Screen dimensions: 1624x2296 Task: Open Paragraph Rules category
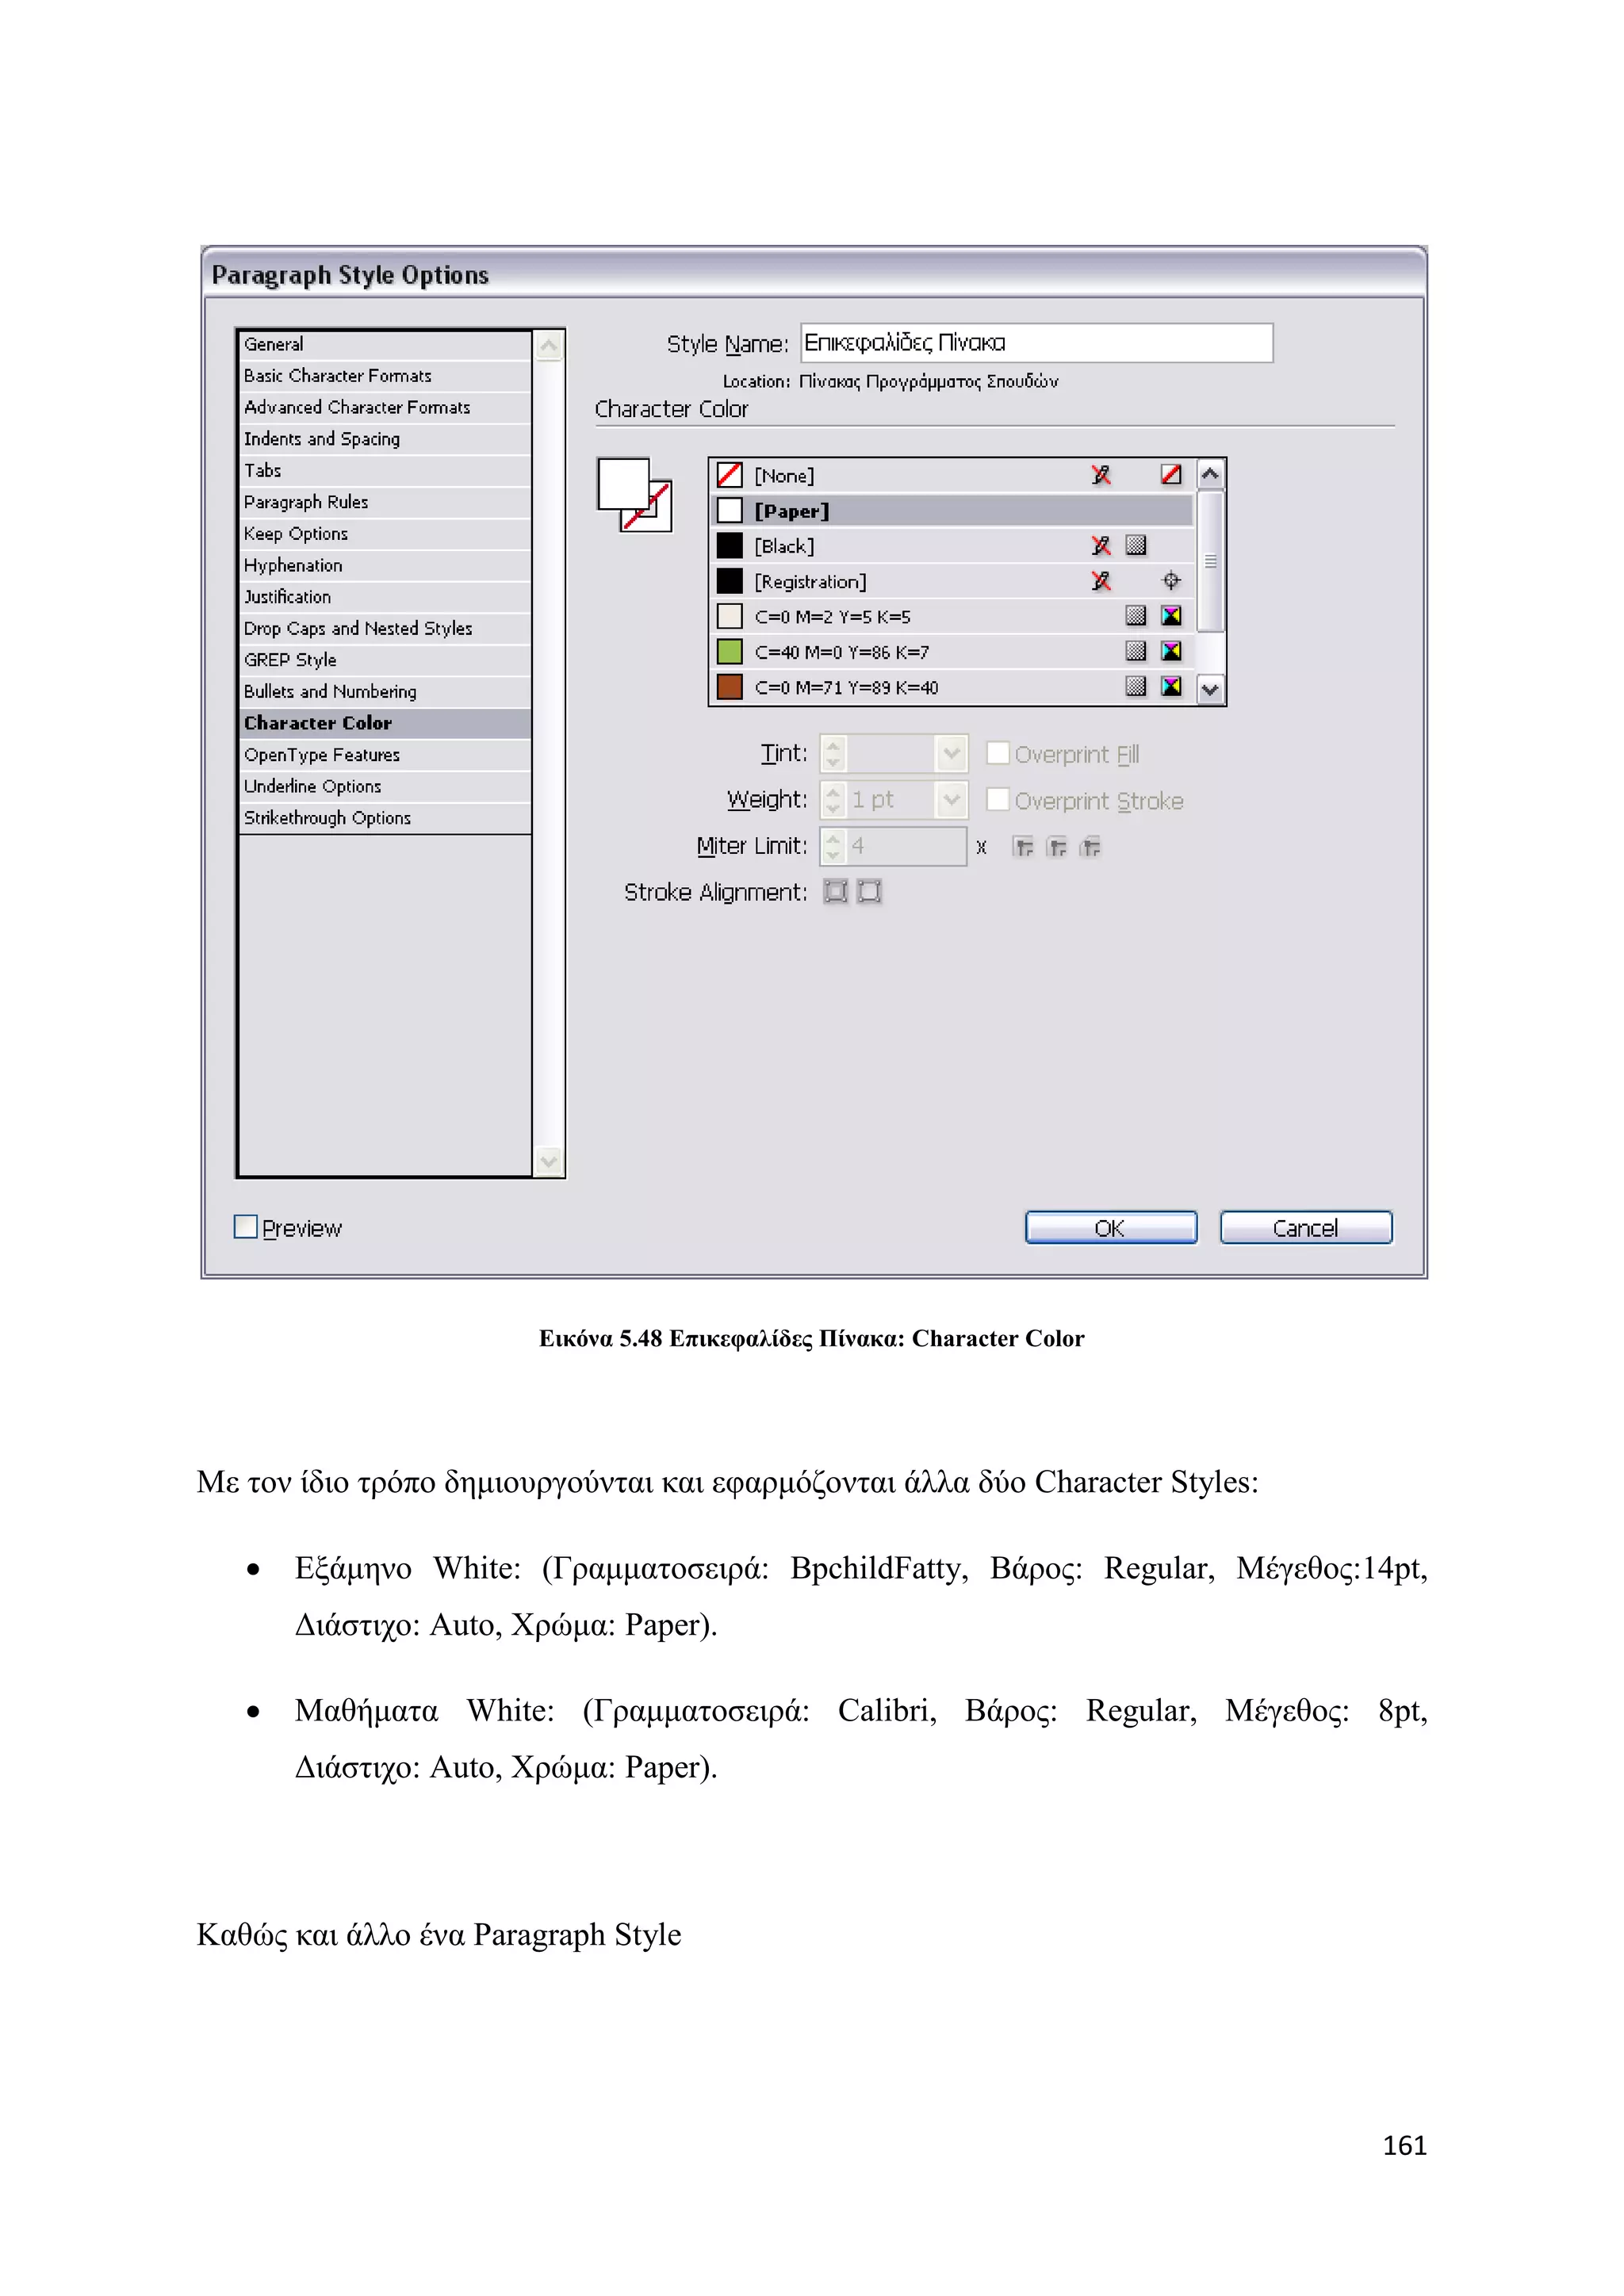(385, 502)
